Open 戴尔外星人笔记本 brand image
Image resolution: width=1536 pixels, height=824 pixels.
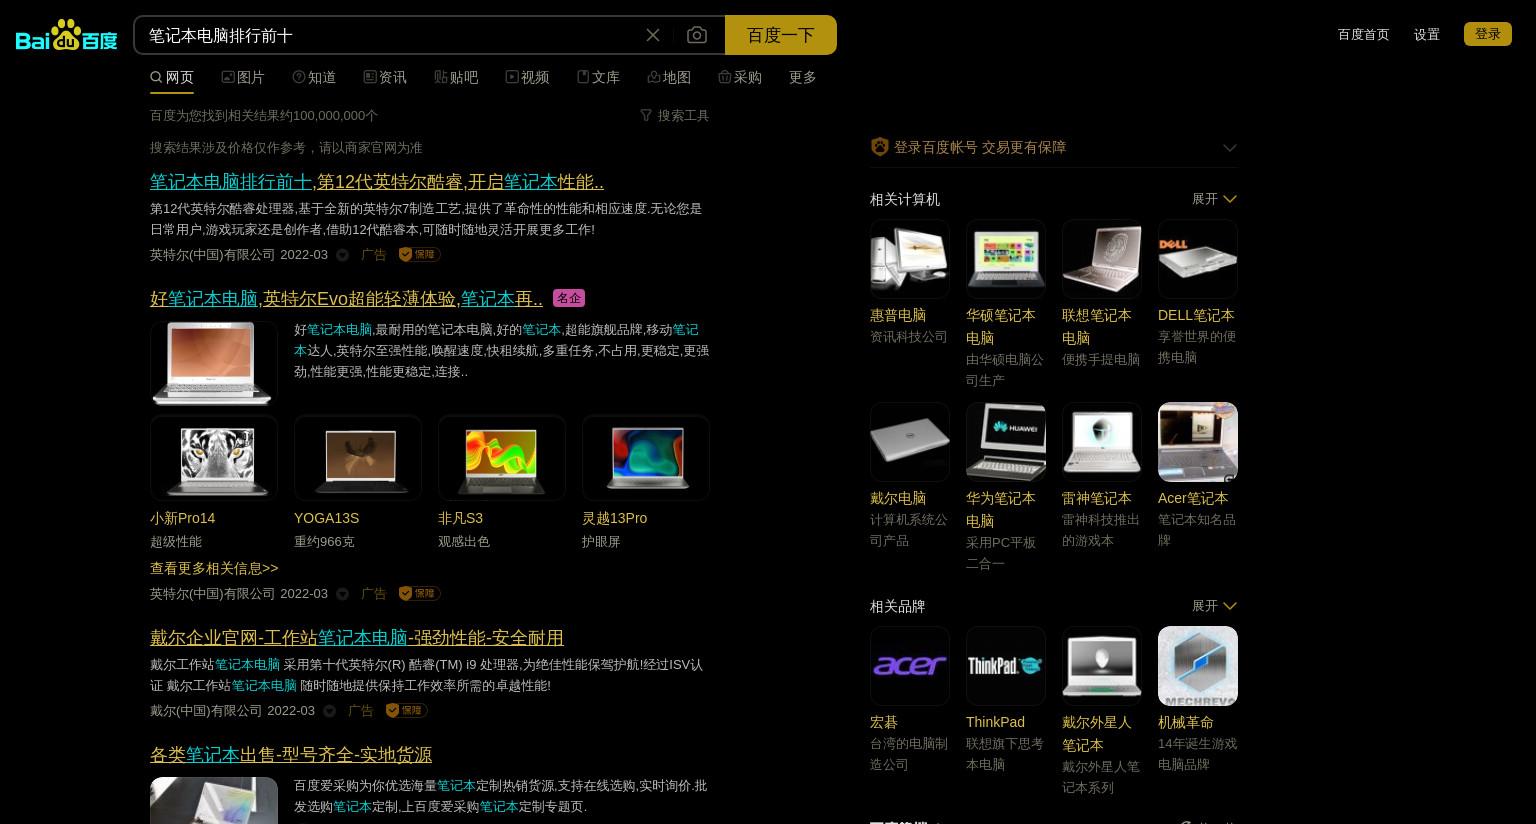click(x=1102, y=666)
